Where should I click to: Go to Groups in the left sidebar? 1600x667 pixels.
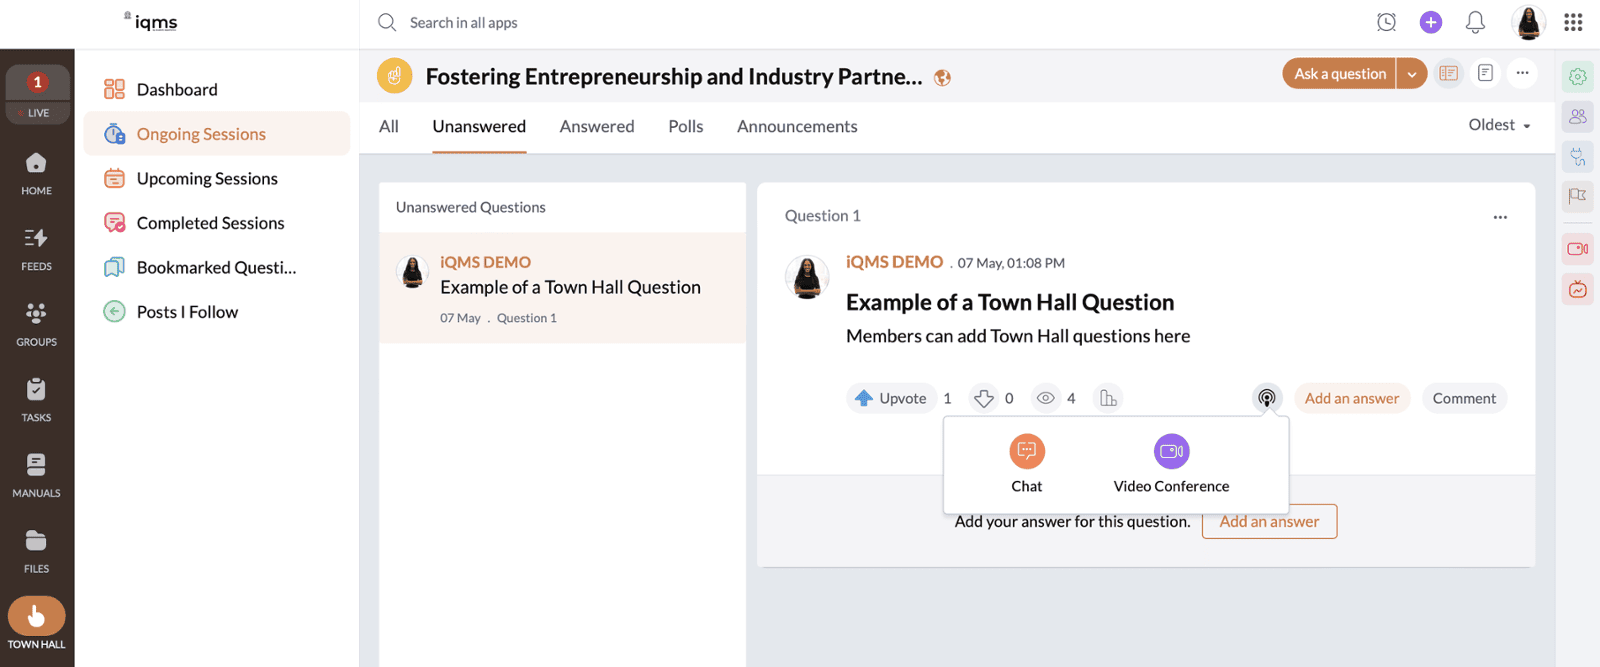[x=36, y=324]
